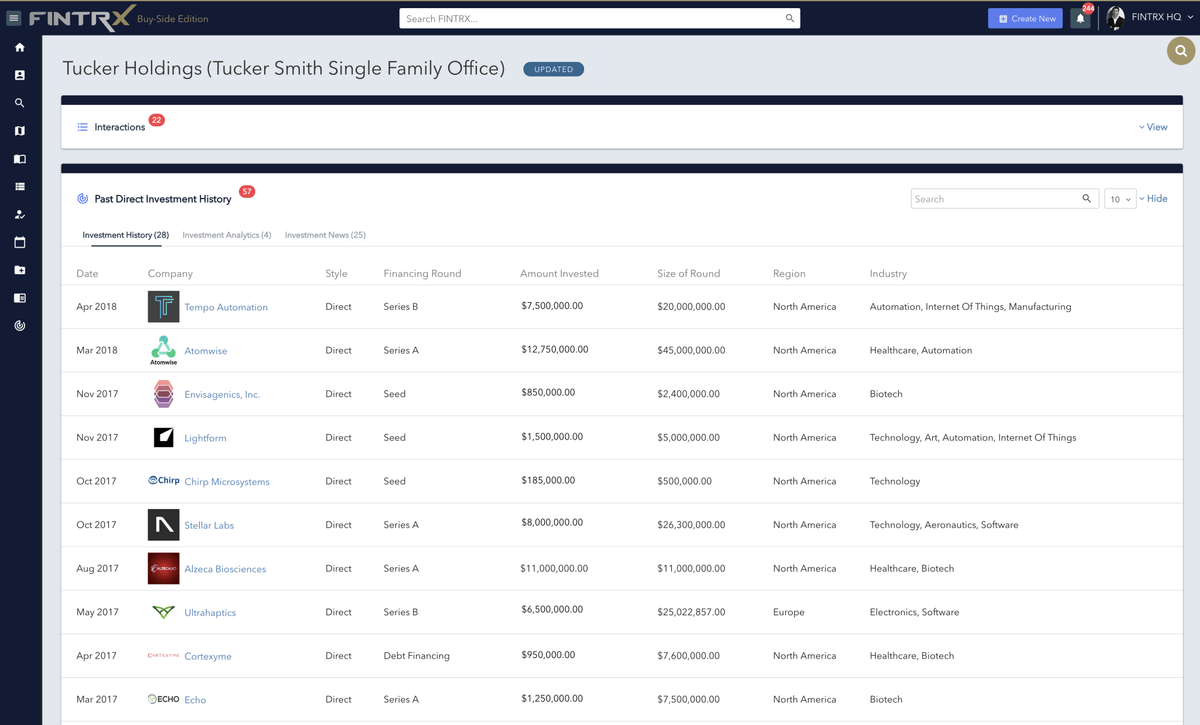Click the Envisagenics logo
This screenshot has width=1200, height=725.
pyautogui.click(x=164, y=394)
